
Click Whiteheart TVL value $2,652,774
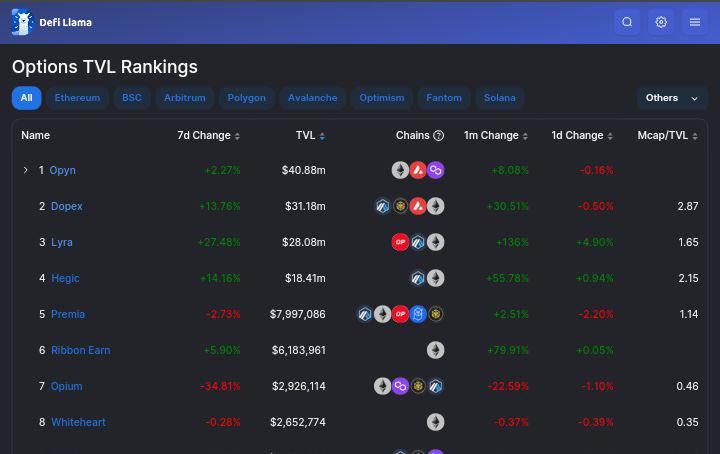pos(298,422)
